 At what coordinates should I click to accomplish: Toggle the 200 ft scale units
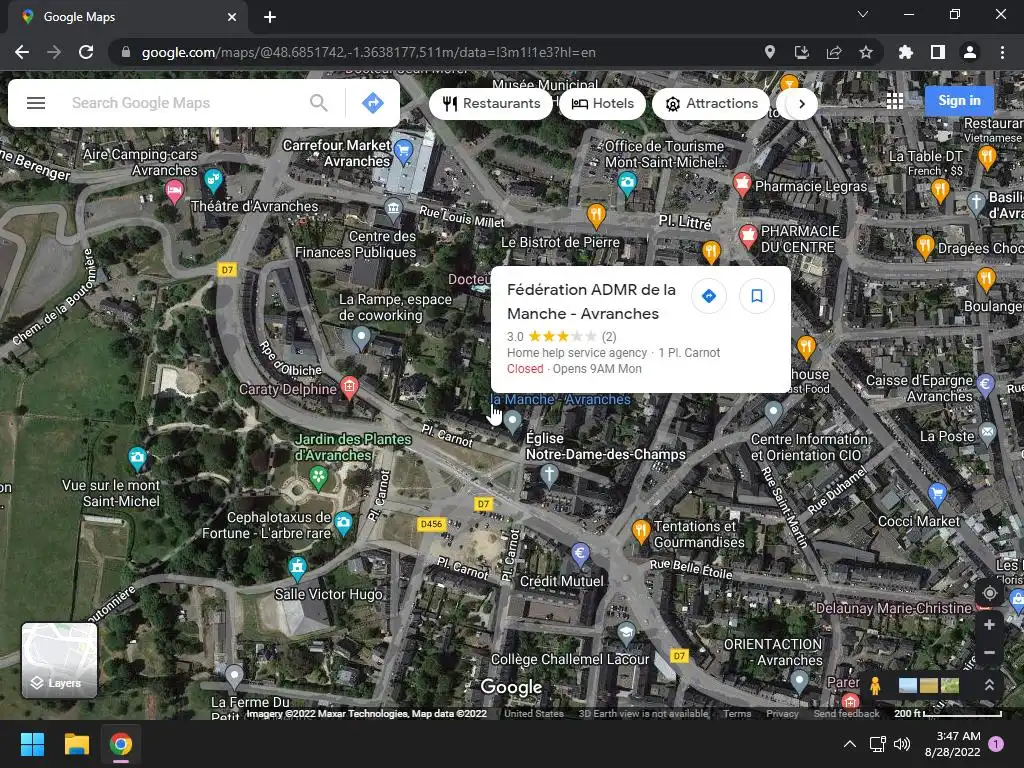[948, 713]
